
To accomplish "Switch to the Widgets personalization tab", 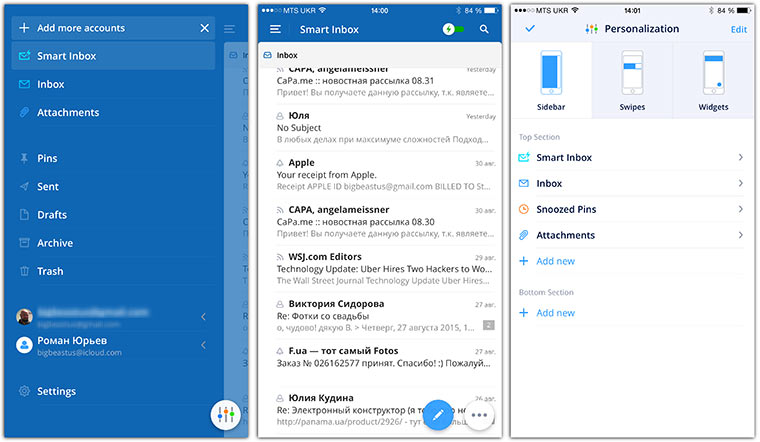I will [713, 80].
